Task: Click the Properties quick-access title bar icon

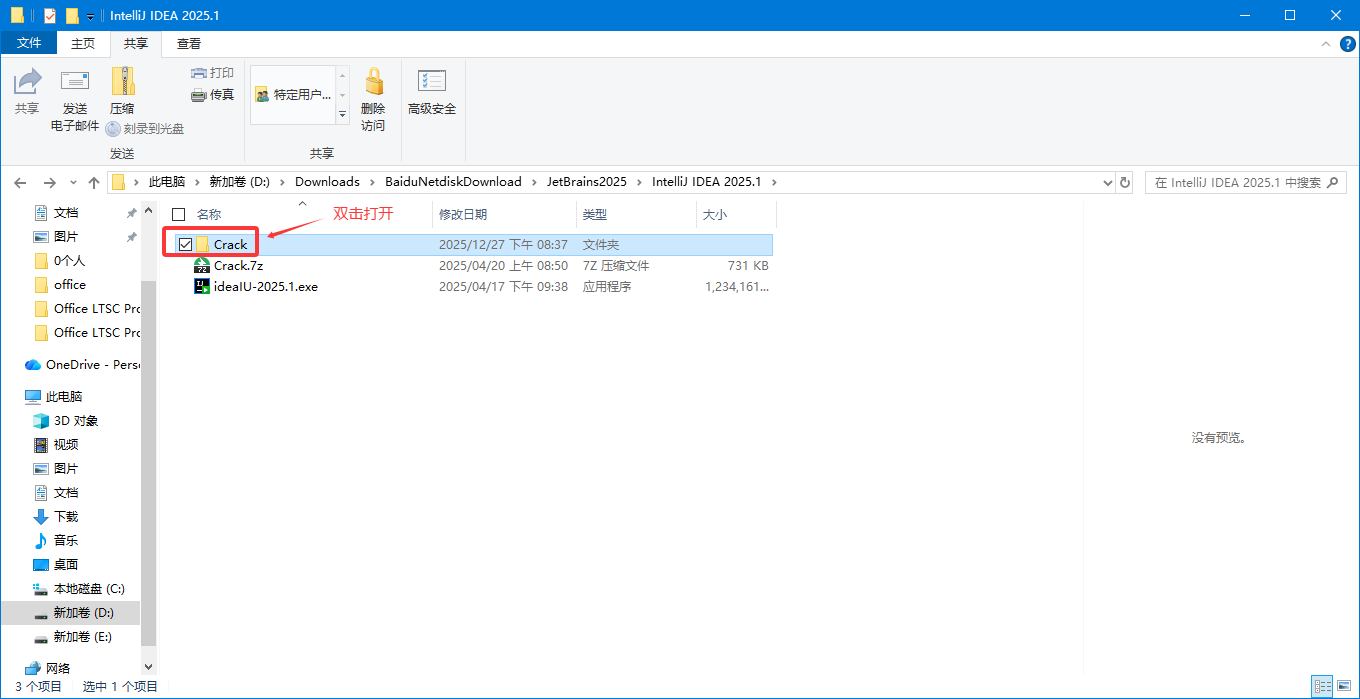Action: (48, 16)
